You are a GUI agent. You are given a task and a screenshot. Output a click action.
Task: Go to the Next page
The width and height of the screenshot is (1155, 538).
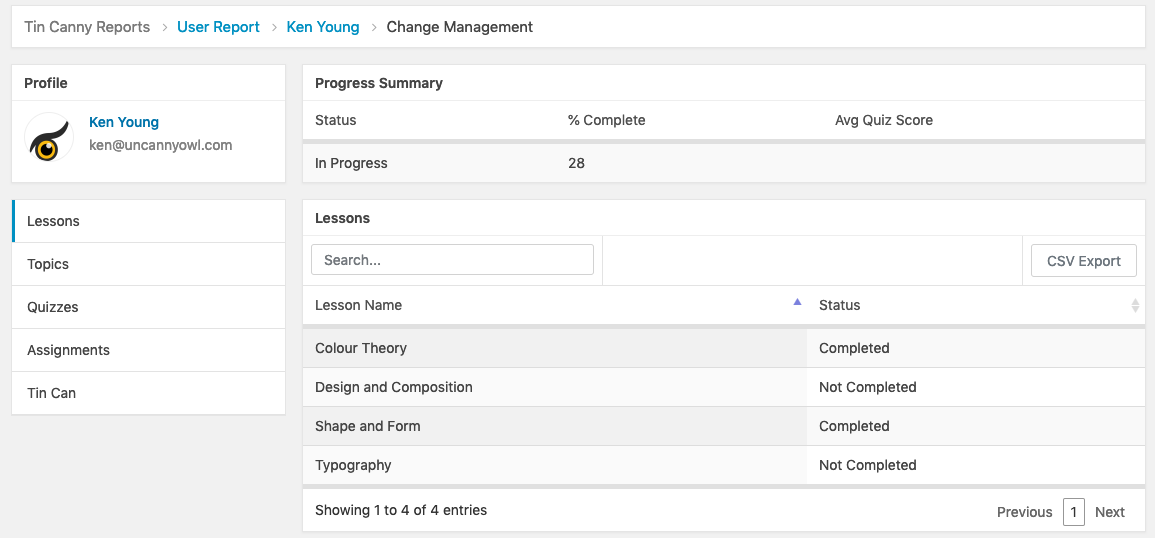1109,512
